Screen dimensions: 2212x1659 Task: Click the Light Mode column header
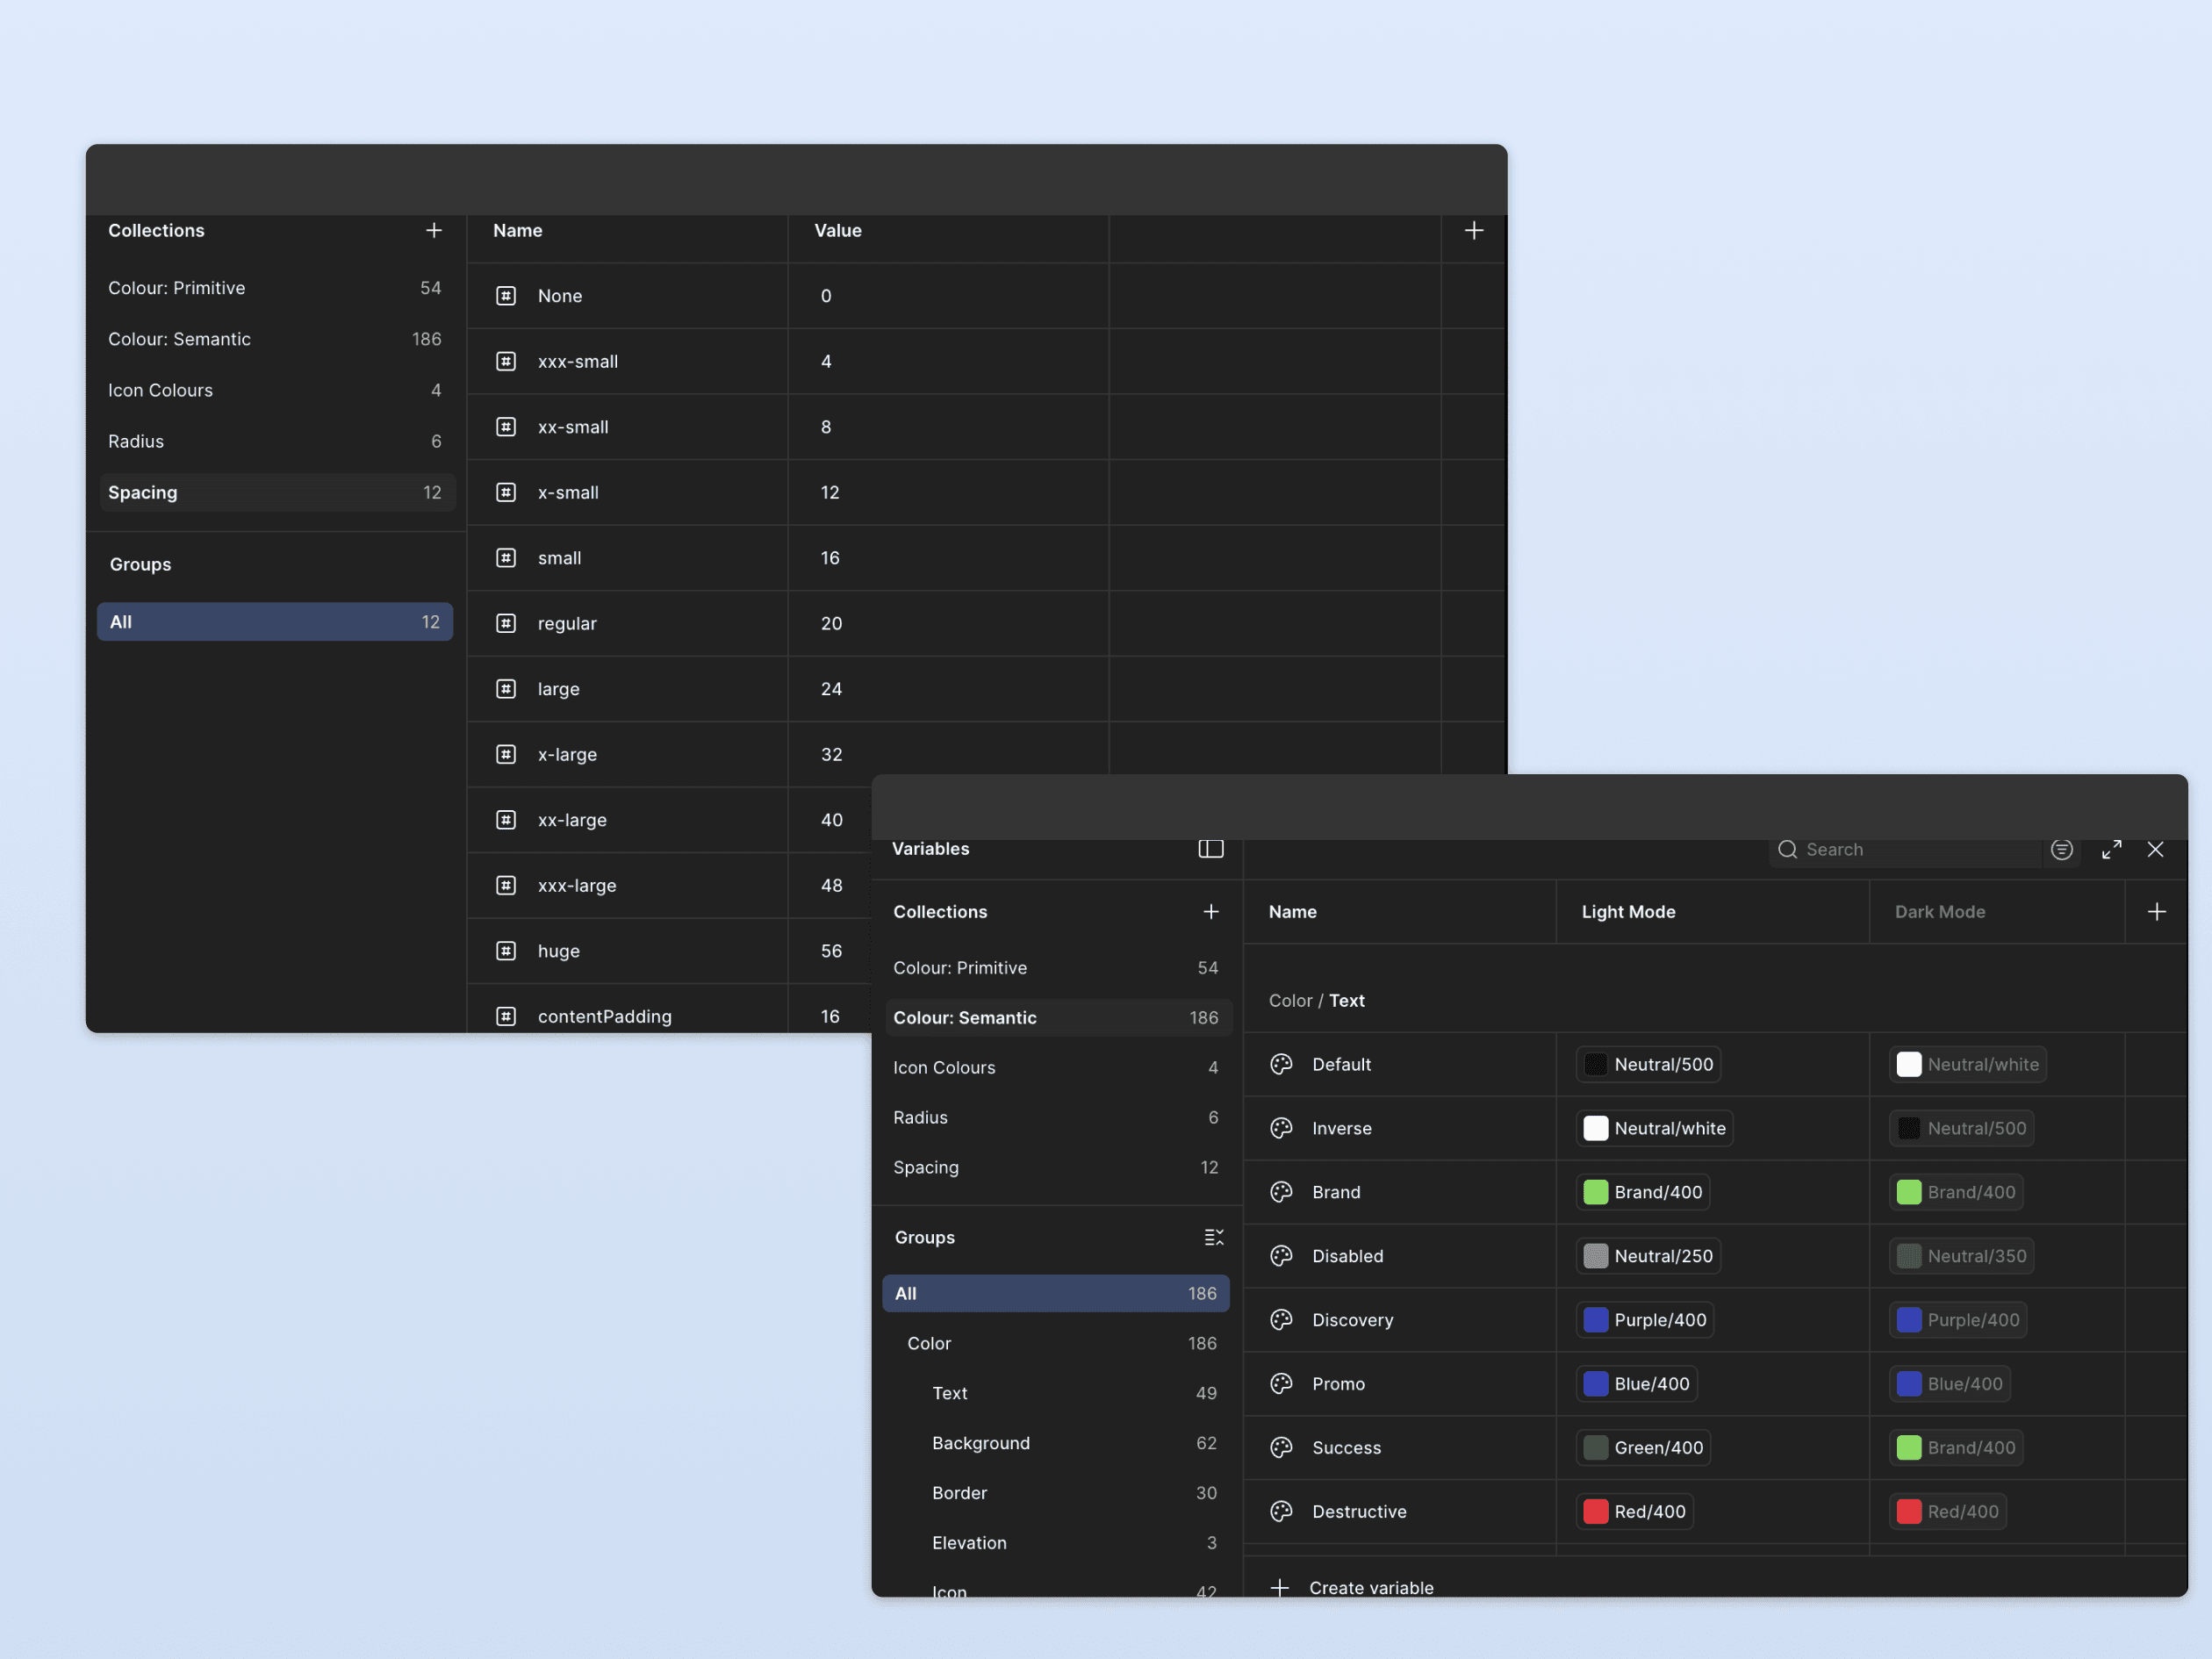1628,911
